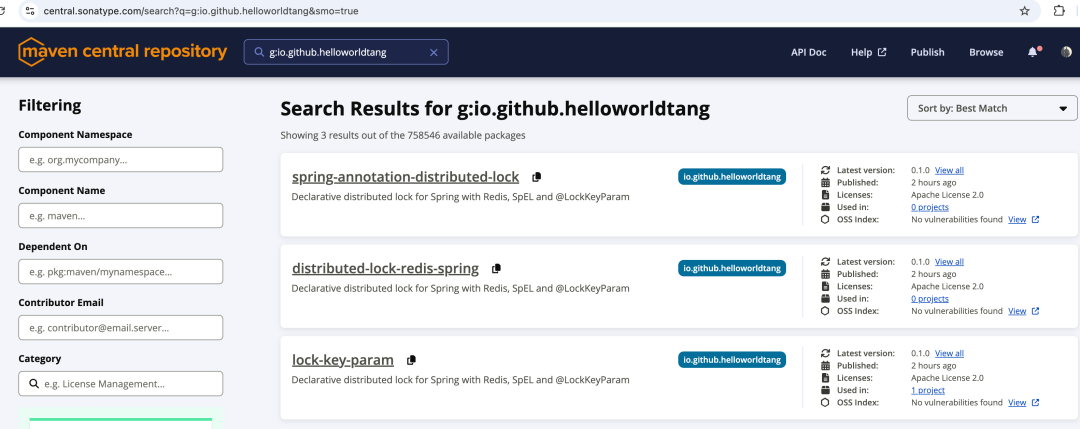Screen dimensions: 1080x429
Task: Open the notifications bell
Action: 1032,52
